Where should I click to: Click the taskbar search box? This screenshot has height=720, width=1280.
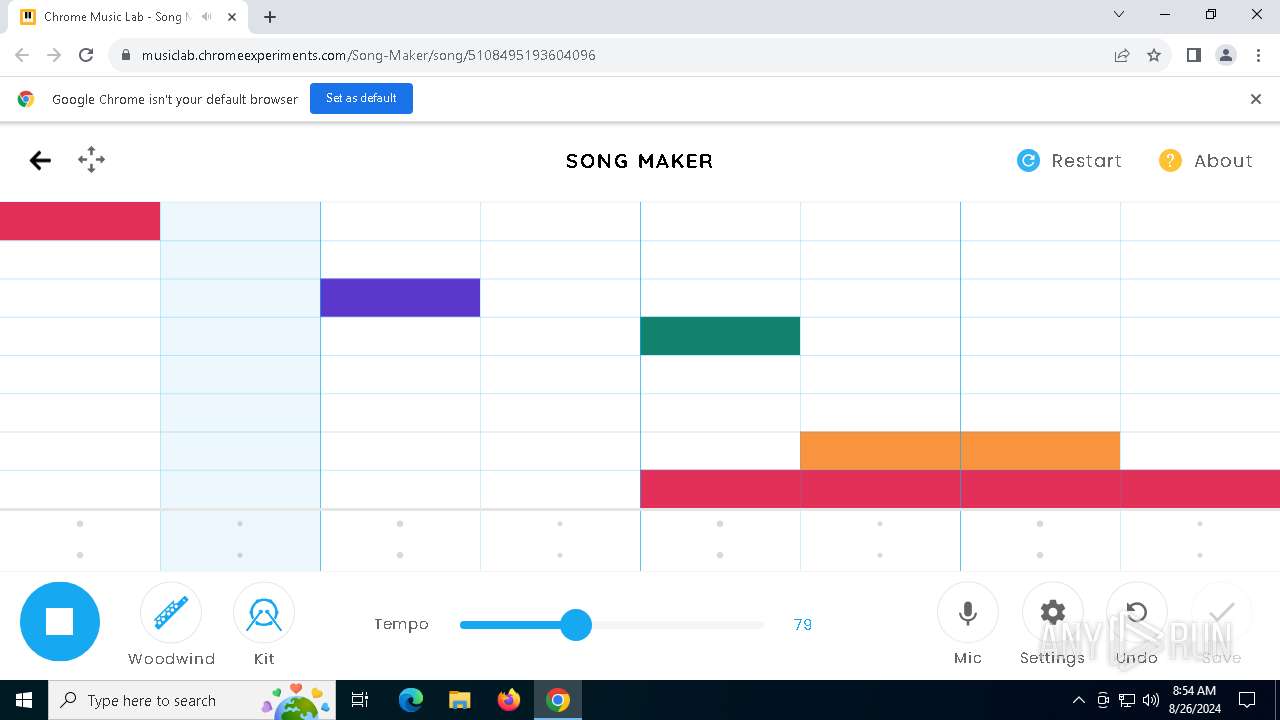coord(193,700)
